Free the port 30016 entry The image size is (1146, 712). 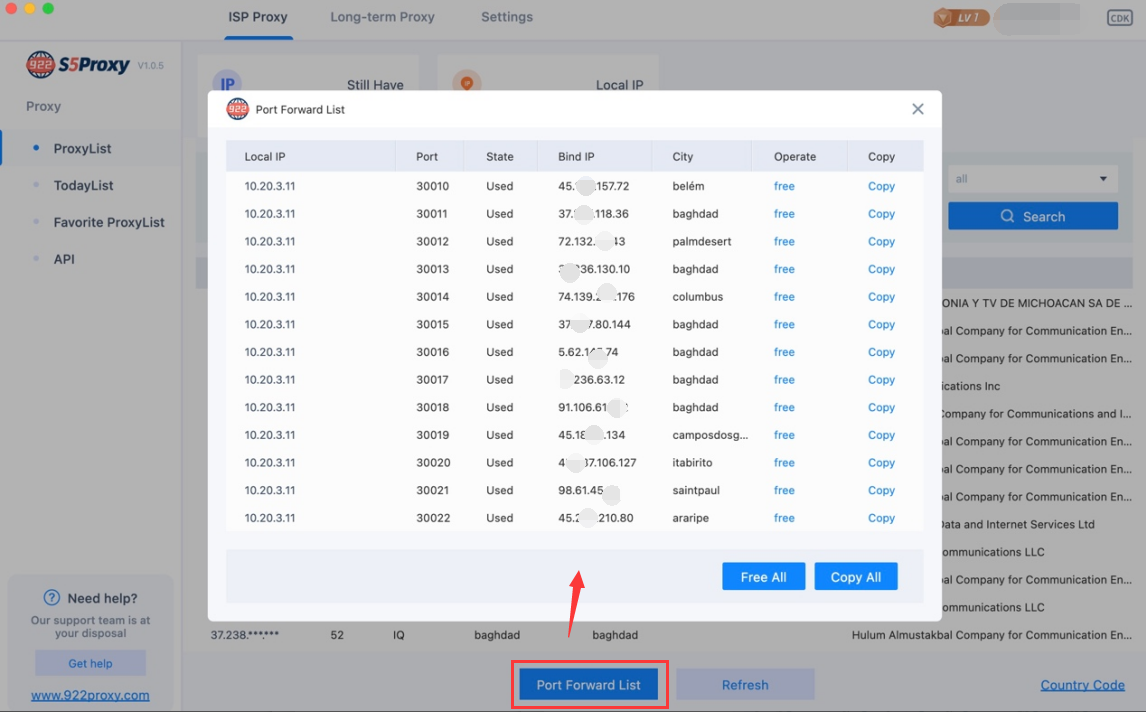pyautogui.click(x=784, y=352)
